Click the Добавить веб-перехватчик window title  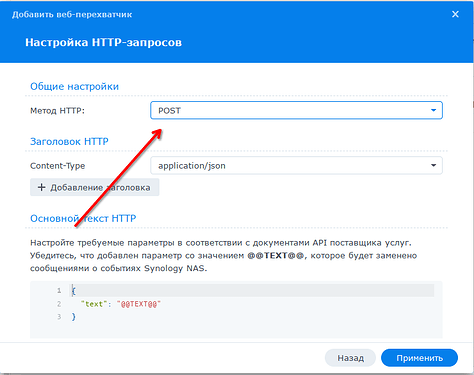[x=72, y=15]
